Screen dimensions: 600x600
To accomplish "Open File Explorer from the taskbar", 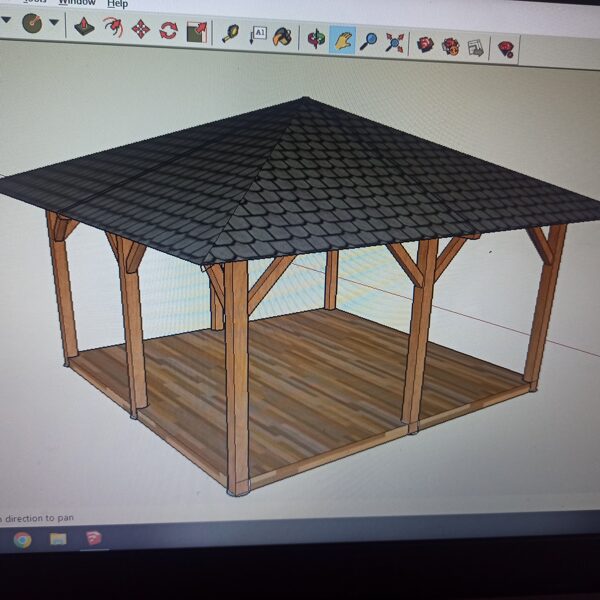I will [x=58, y=540].
